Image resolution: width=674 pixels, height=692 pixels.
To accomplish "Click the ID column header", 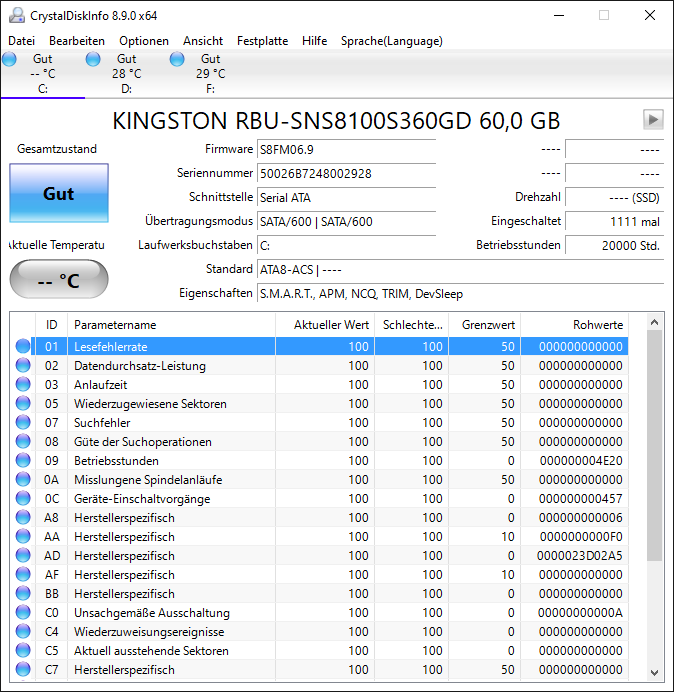I will [52, 325].
